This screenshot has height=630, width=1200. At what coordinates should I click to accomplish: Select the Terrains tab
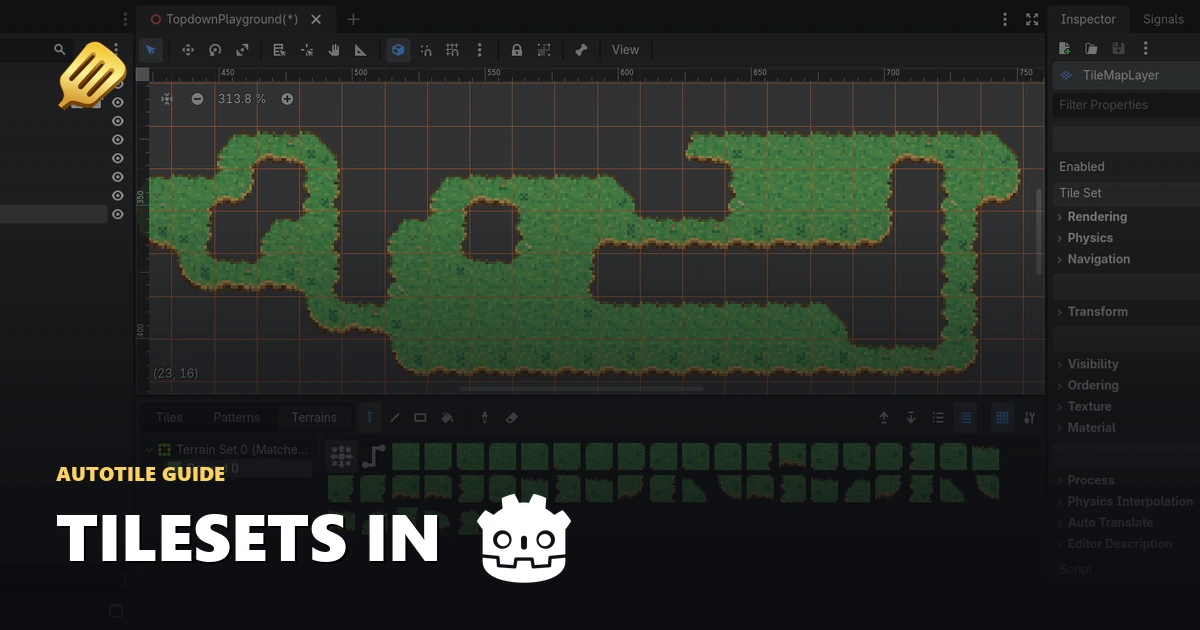coord(314,418)
